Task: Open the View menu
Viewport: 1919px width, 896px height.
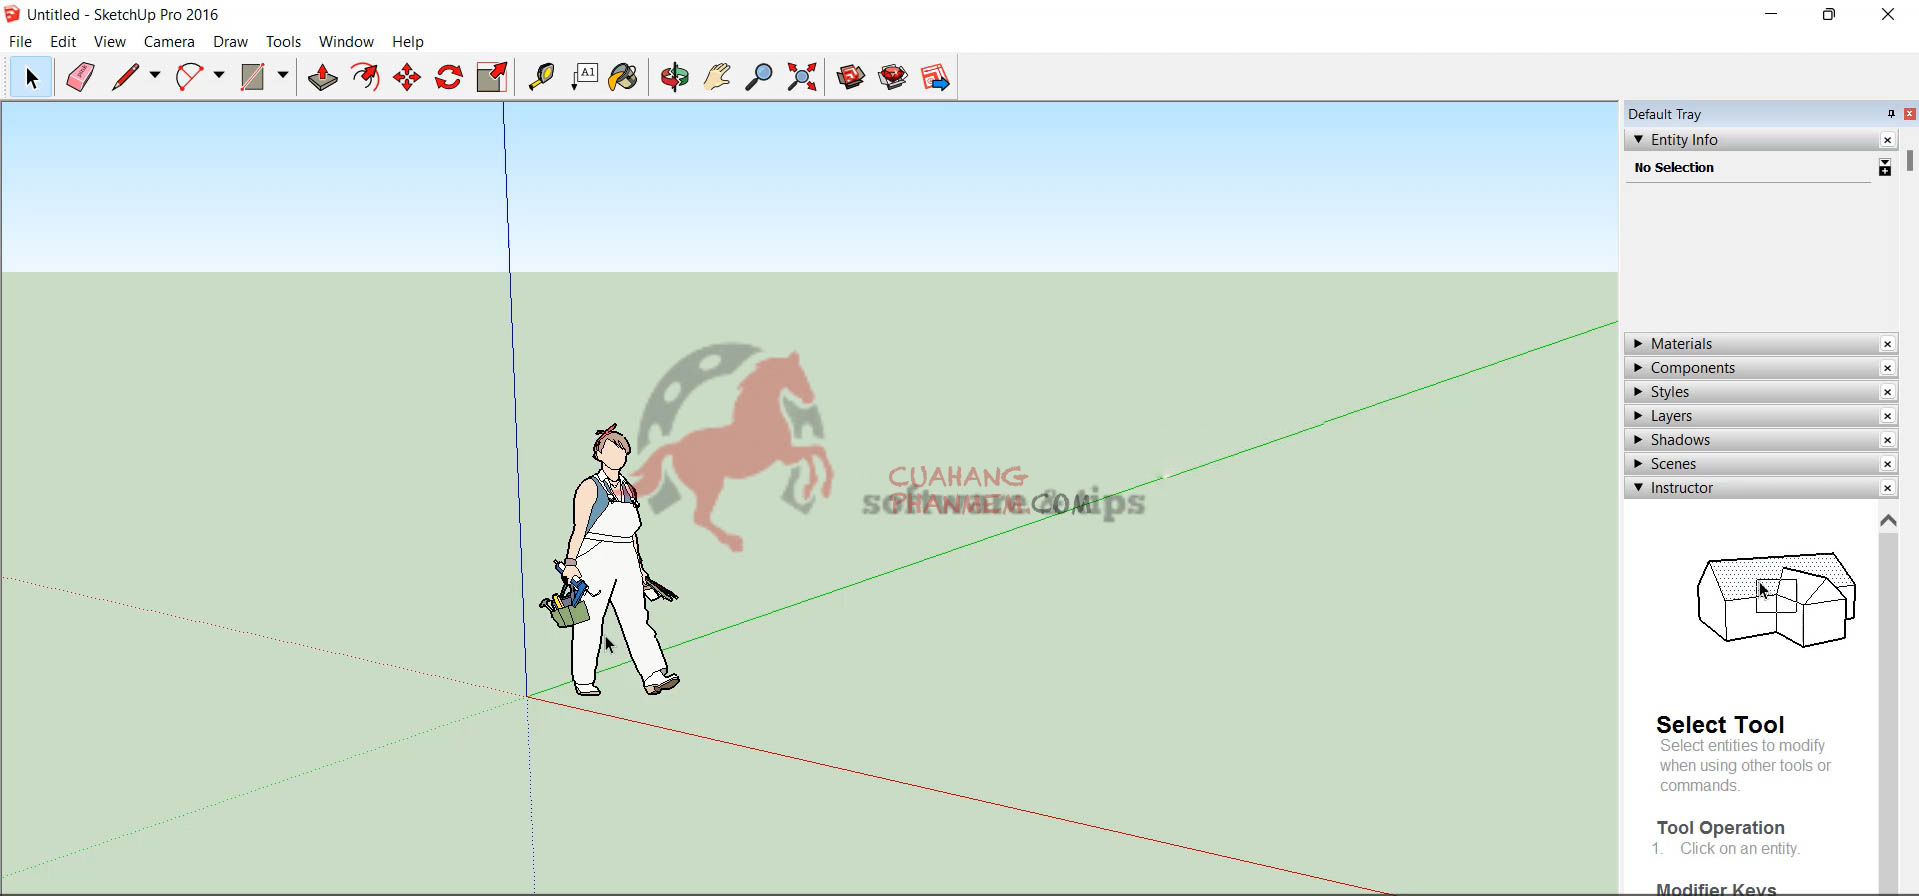Action: tap(110, 41)
